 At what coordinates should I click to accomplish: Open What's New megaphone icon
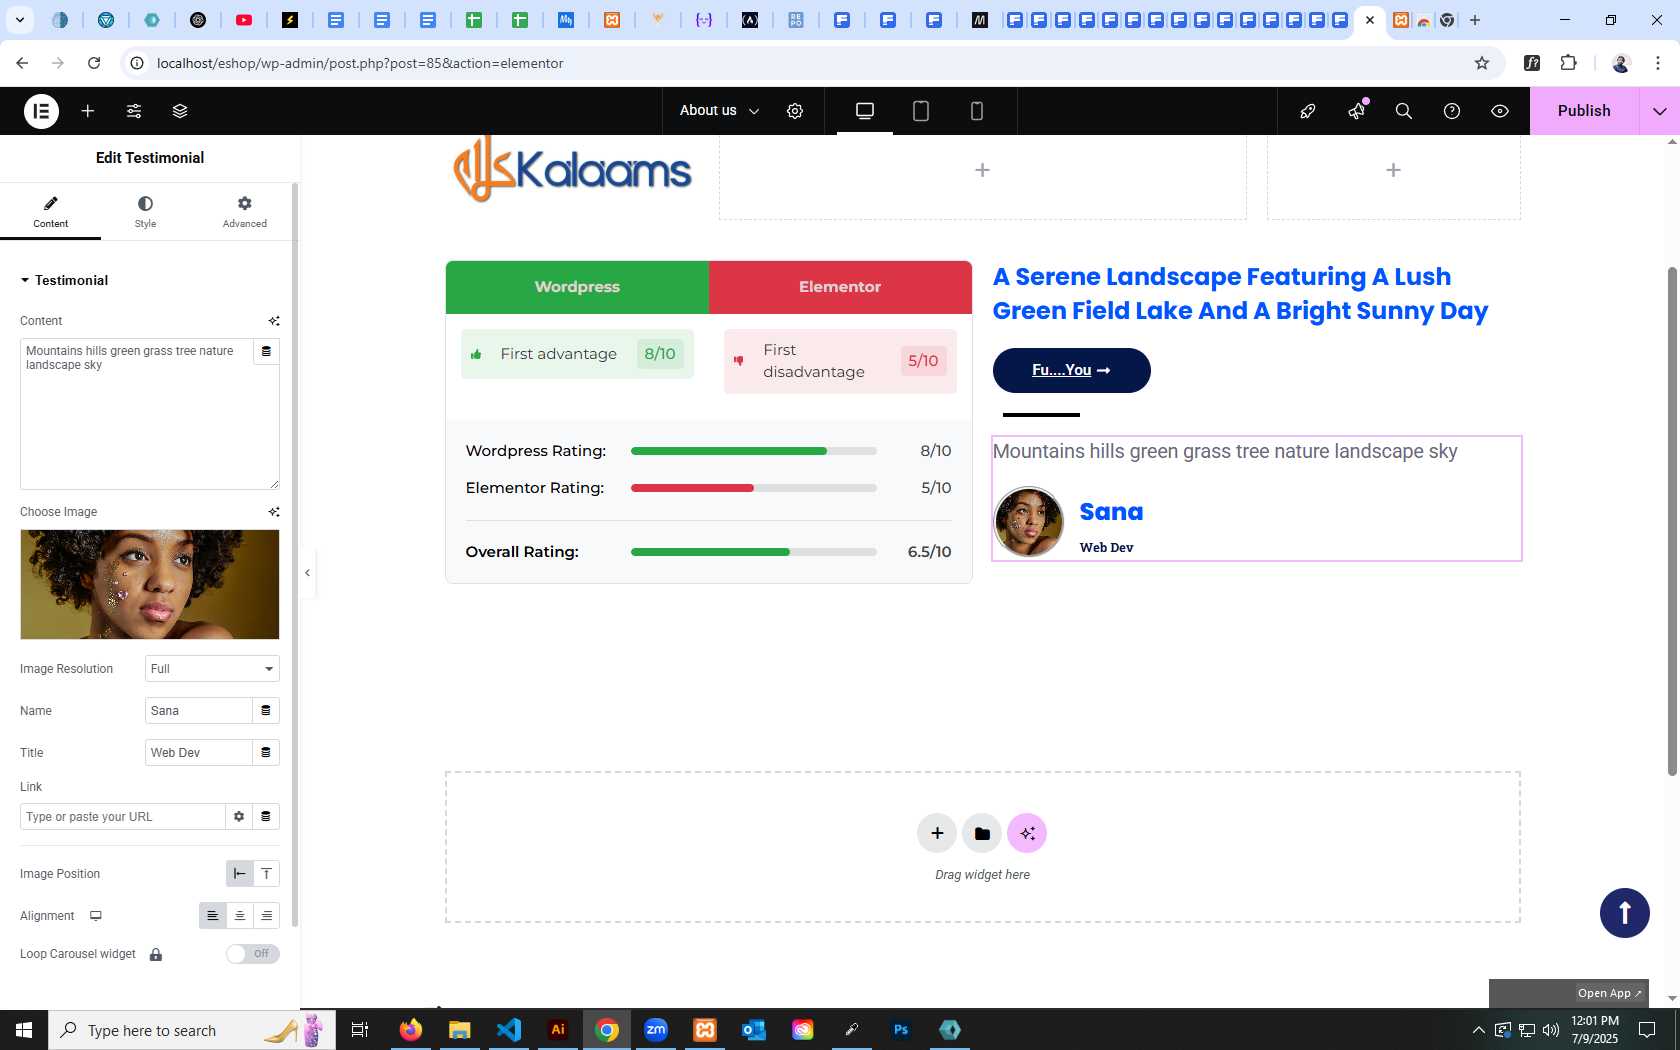[1356, 111]
